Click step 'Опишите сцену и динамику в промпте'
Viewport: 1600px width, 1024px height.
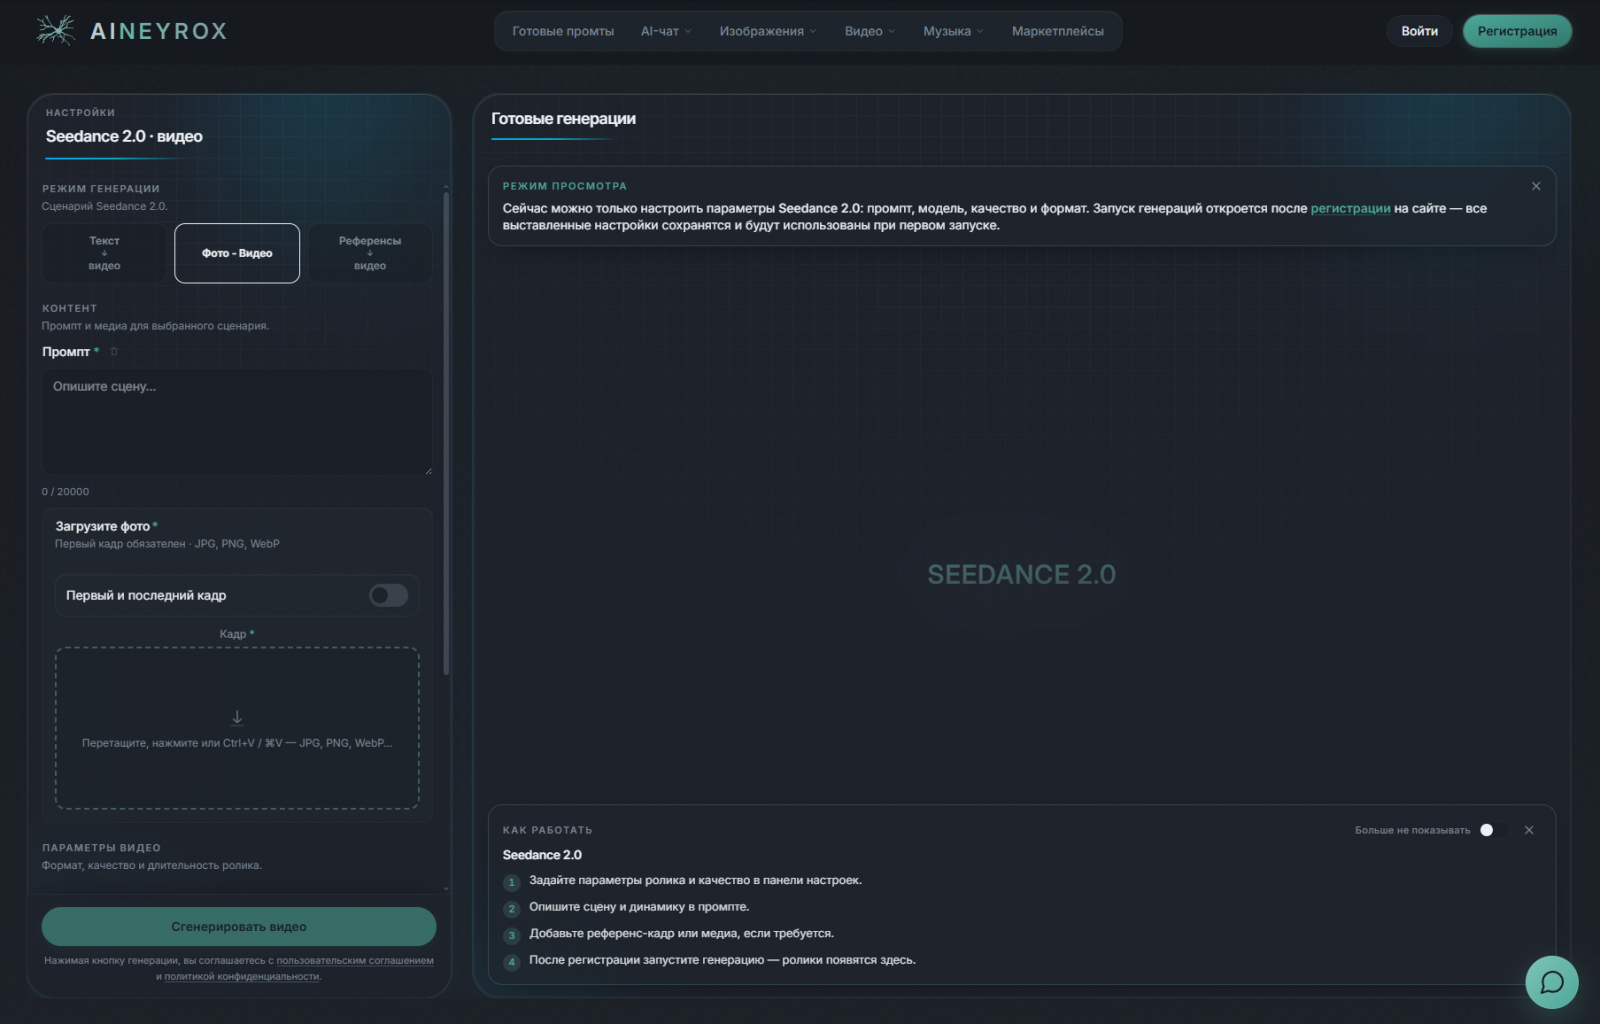click(639, 907)
